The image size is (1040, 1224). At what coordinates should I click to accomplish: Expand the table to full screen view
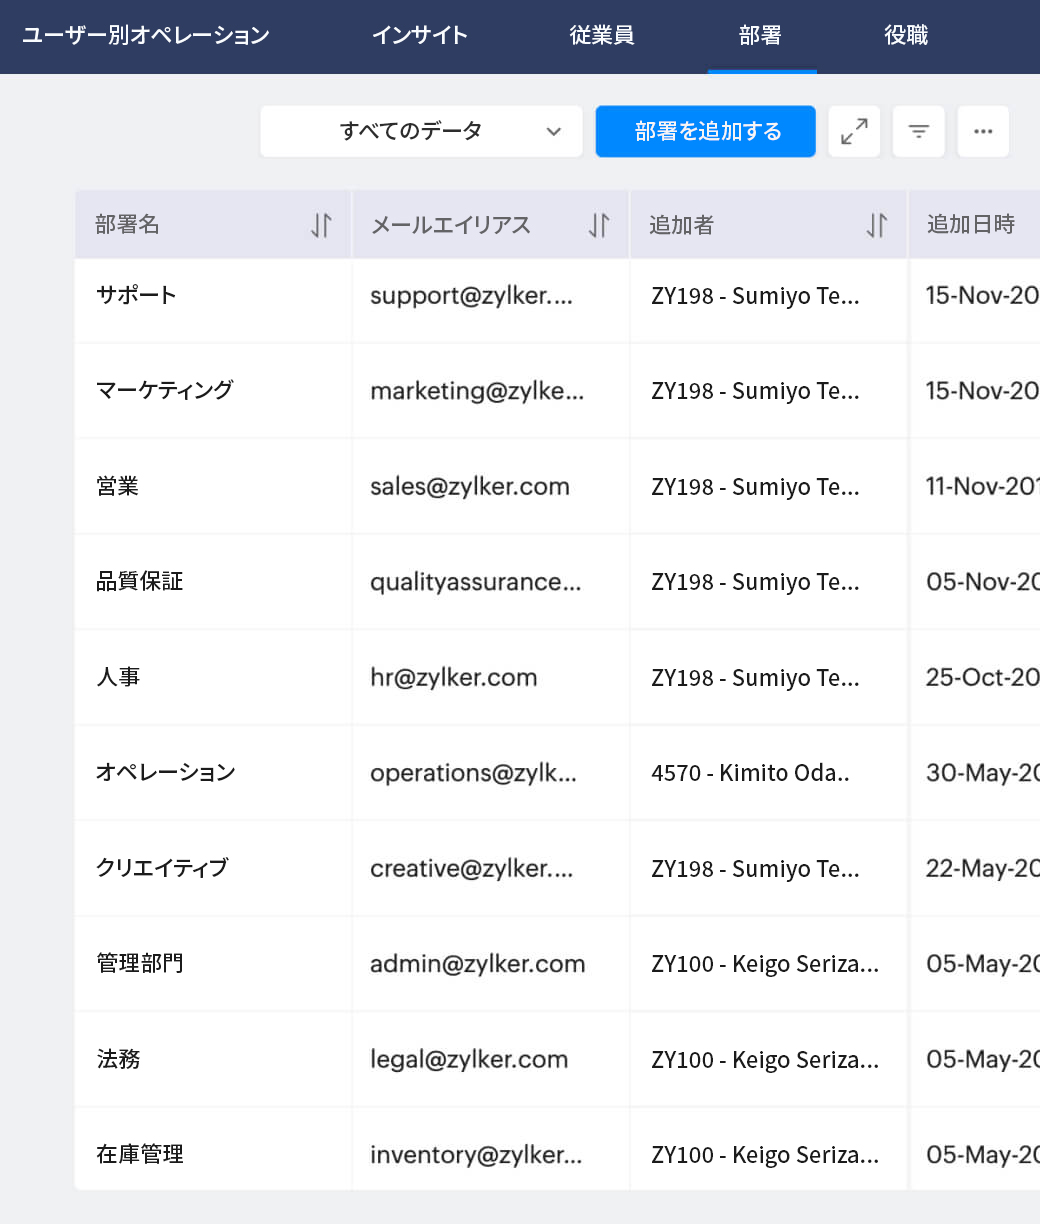[854, 131]
